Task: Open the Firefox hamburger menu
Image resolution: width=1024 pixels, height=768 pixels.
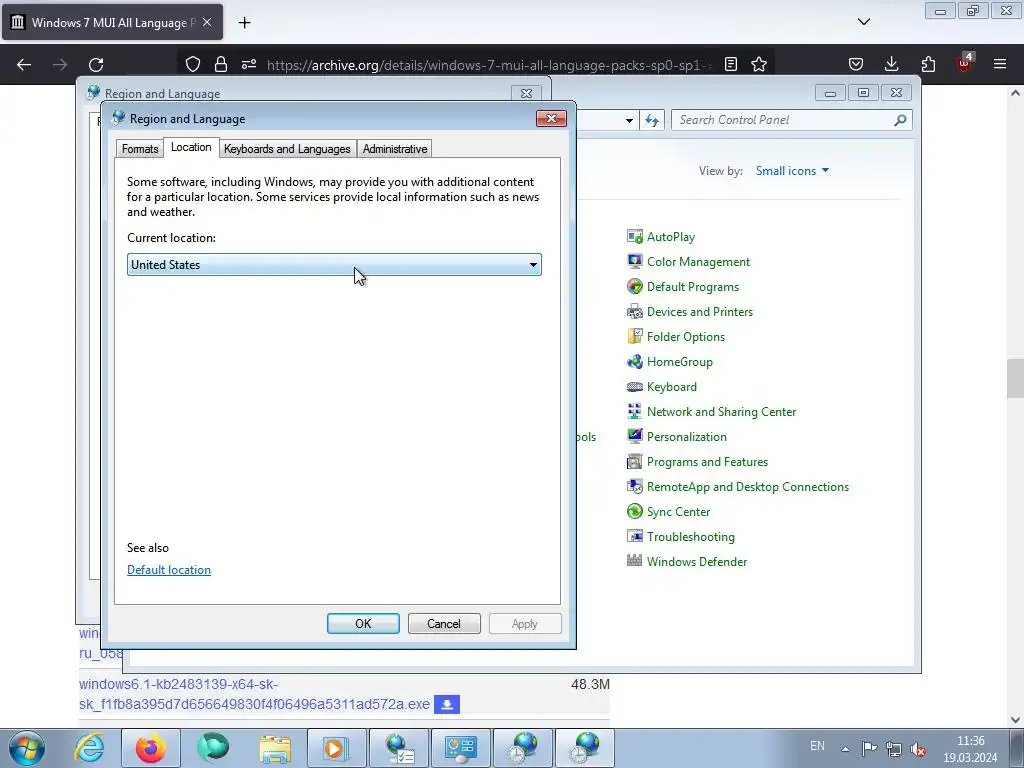Action: click(1000, 64)
